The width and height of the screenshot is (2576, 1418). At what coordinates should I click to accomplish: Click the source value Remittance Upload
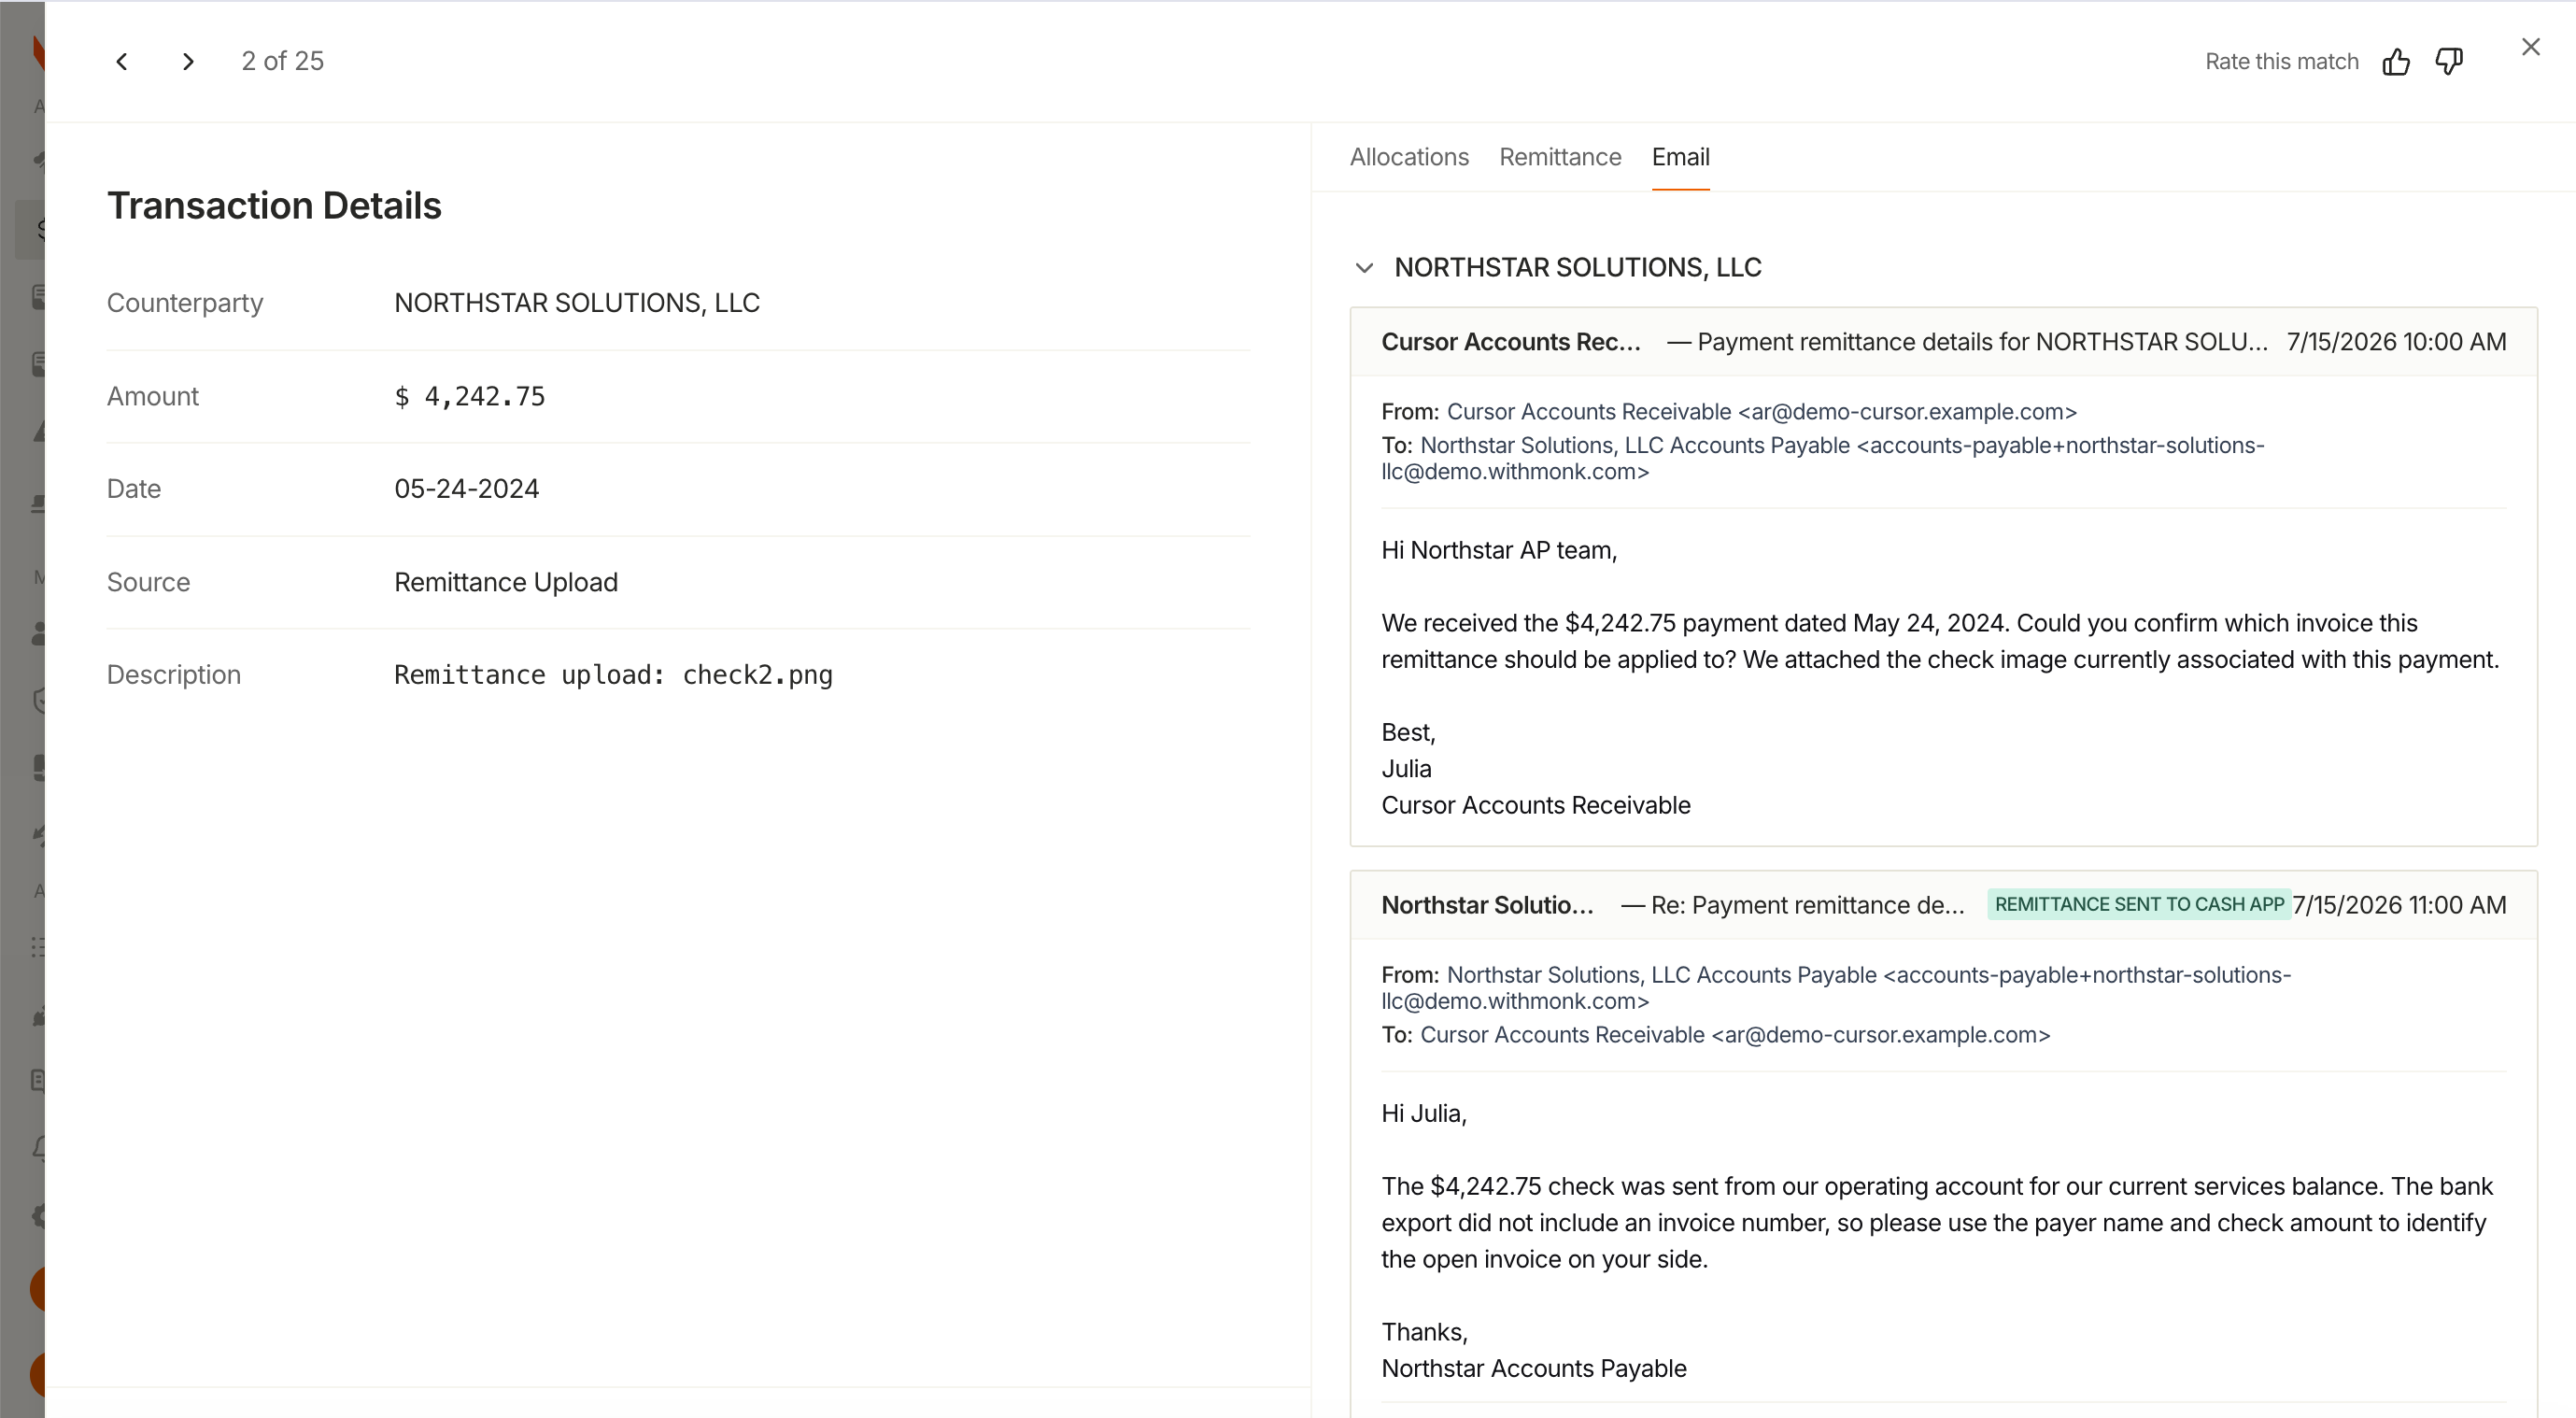pyautogui.click(x=506, y=582)
